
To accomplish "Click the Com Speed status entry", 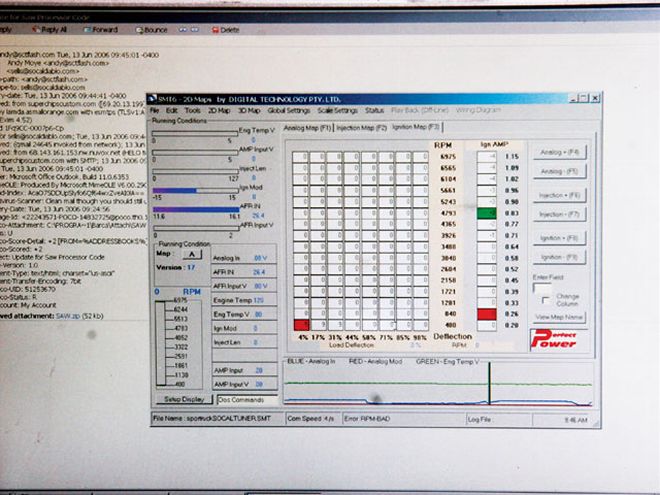I will [312, 419].
